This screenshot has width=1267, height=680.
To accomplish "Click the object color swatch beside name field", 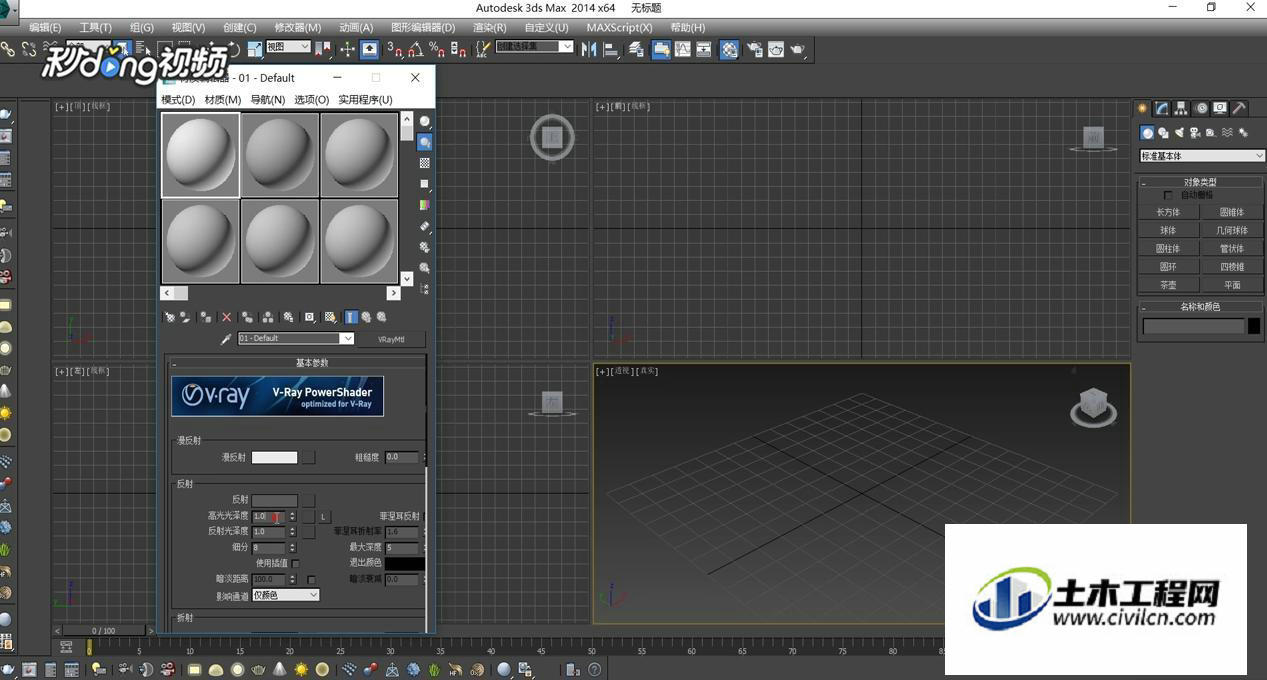I will [x=1254, y=326].
